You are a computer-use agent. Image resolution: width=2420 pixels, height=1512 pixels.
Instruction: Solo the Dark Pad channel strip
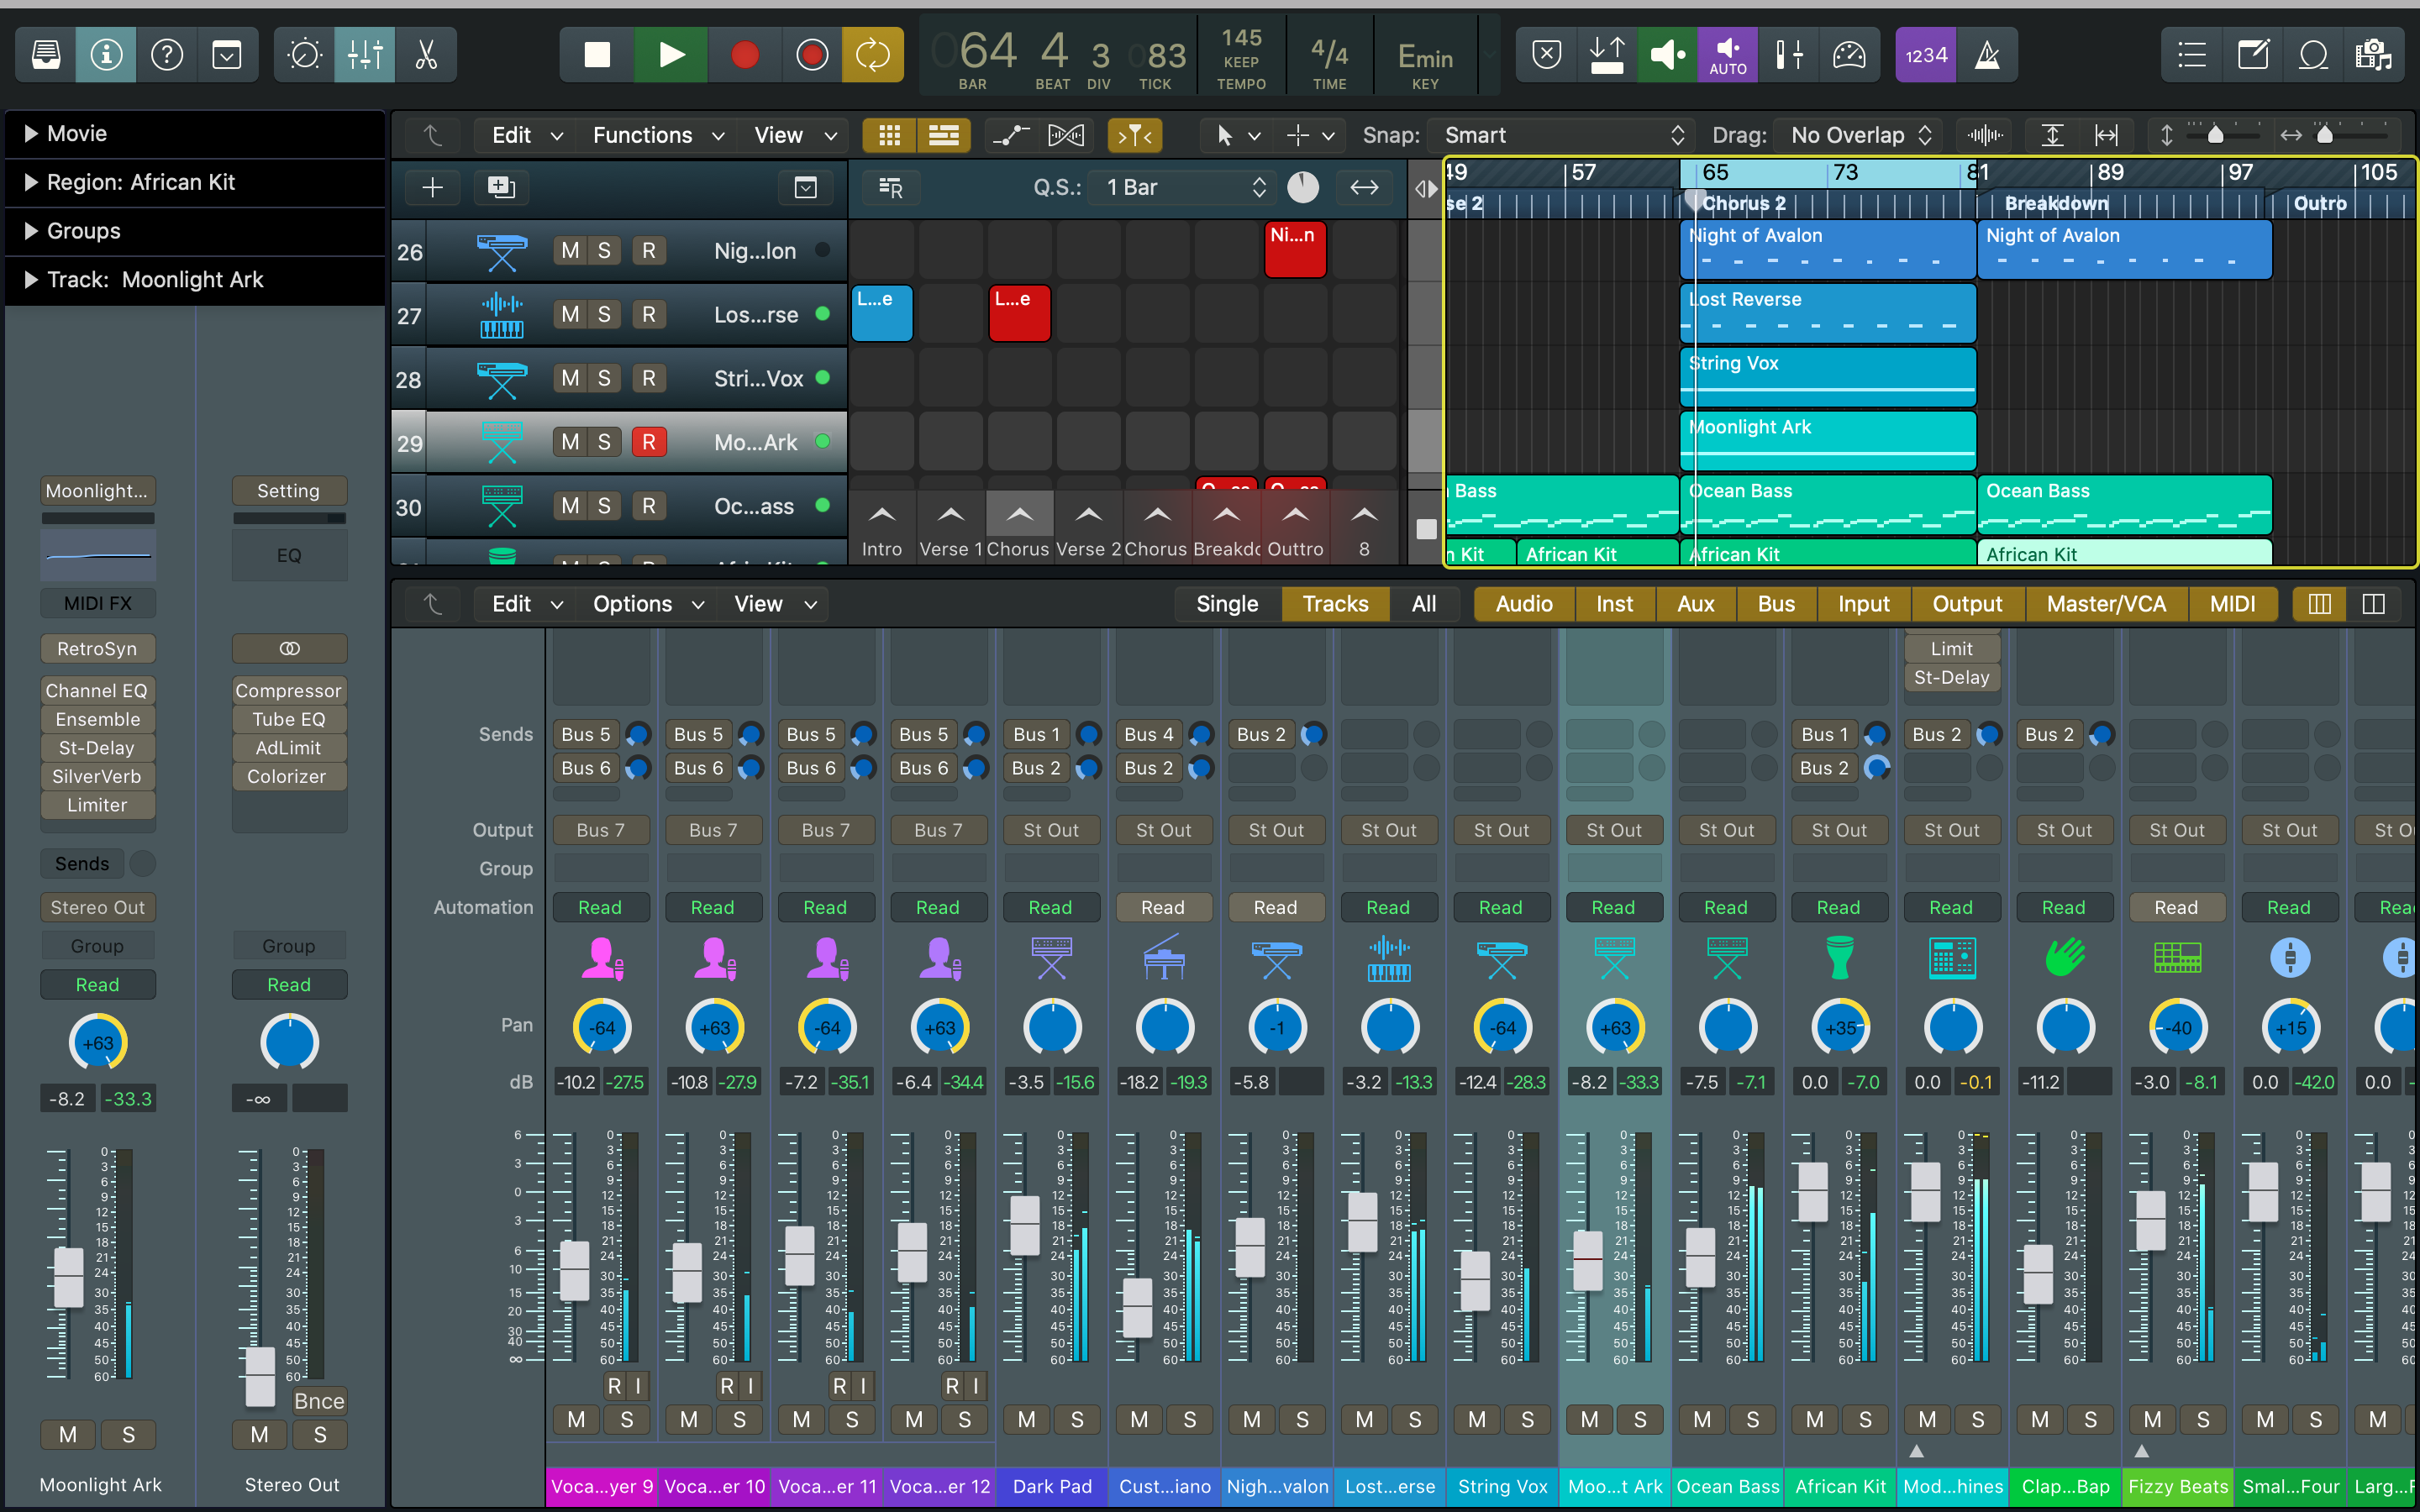1077,1419
